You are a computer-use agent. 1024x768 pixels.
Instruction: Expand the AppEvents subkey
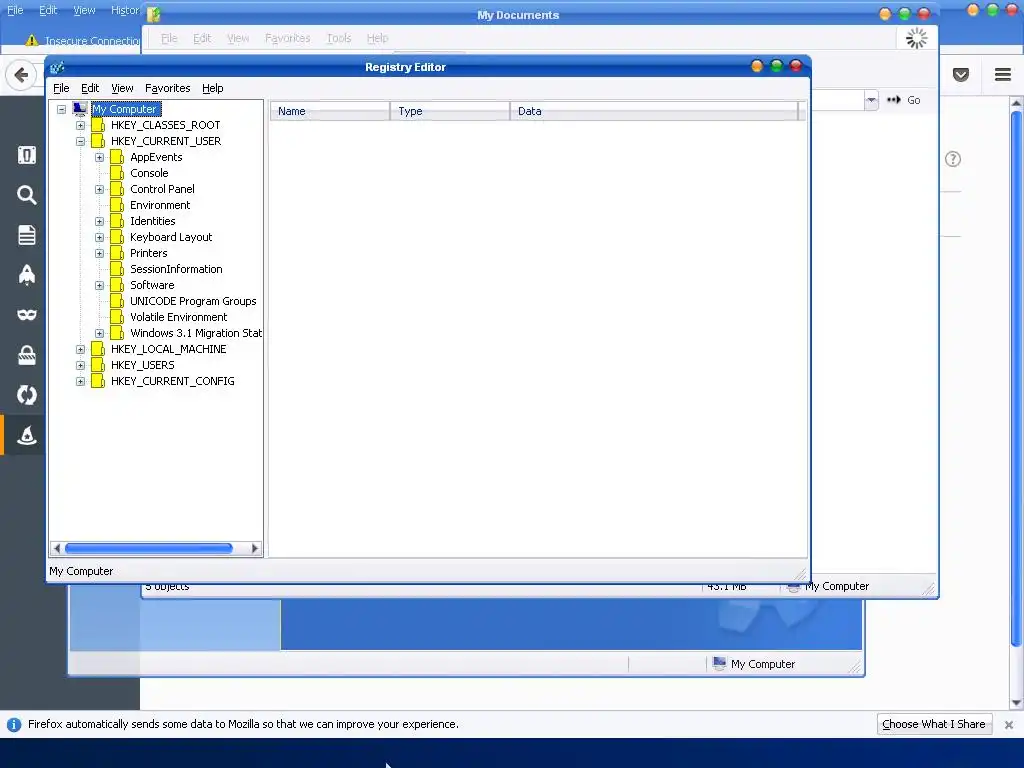99,157
